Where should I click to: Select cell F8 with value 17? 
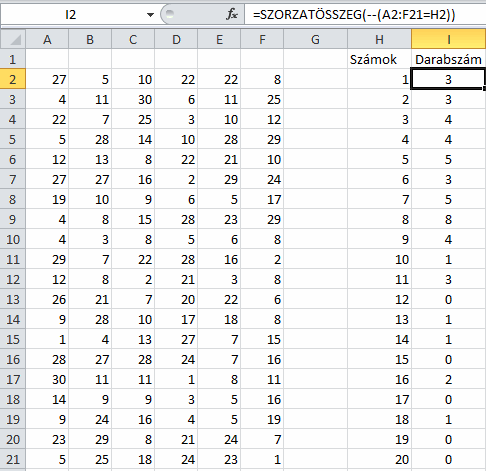262,199
